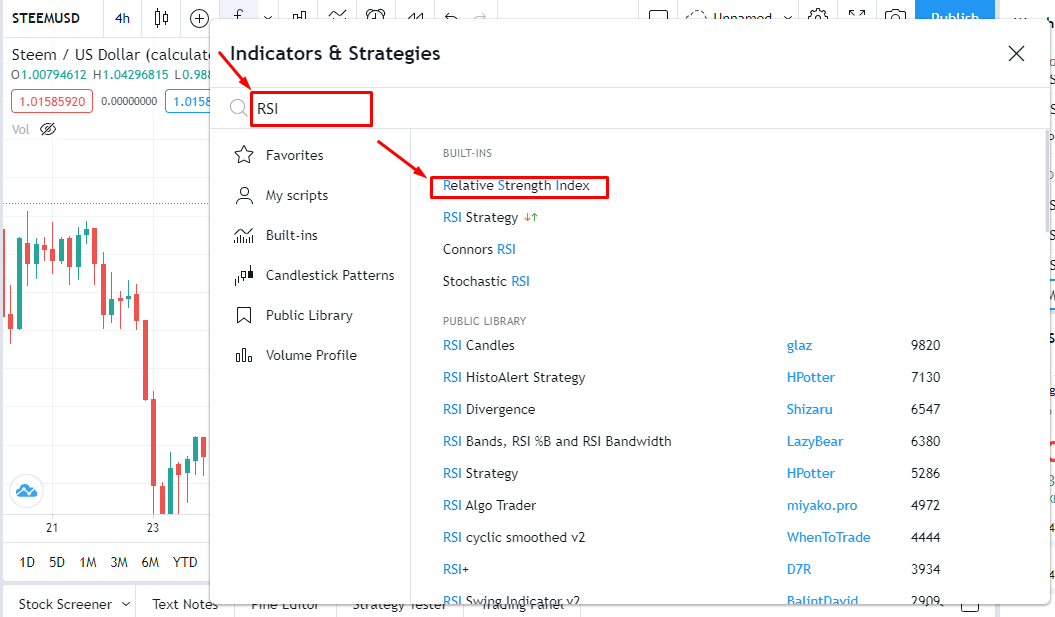This screenshot has width=1055, height=617.
Task: Click the 7130 likes count
Action: [925, 377]
